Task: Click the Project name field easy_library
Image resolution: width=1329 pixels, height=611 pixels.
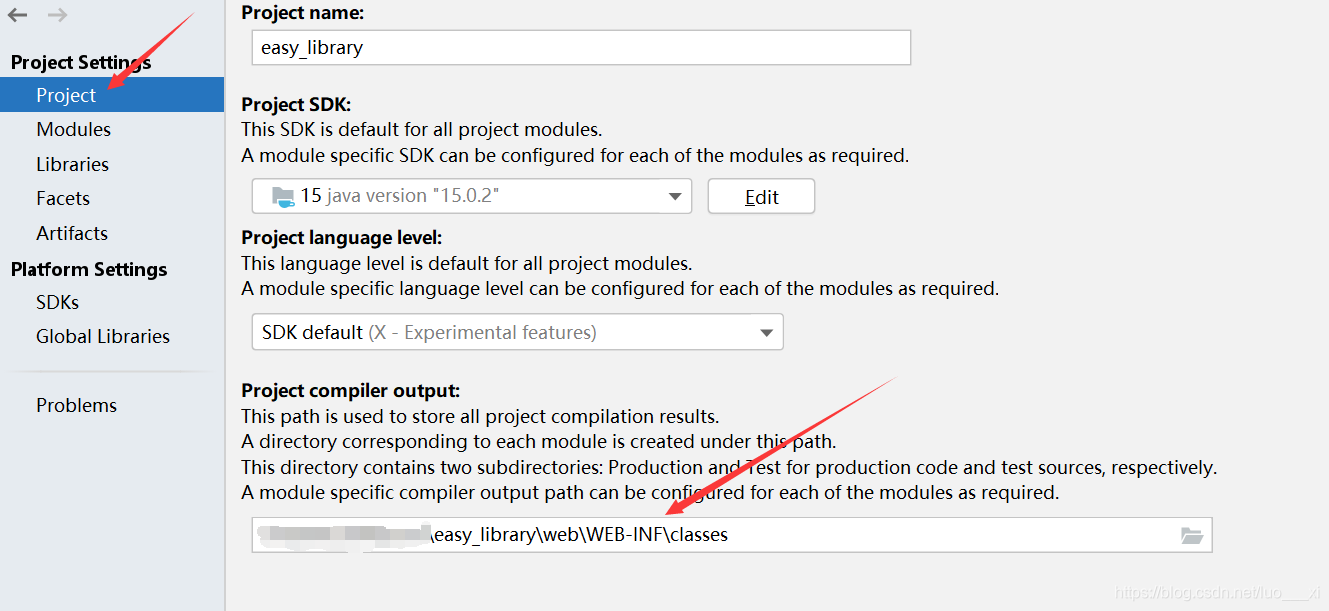Action: coord(581,47)
